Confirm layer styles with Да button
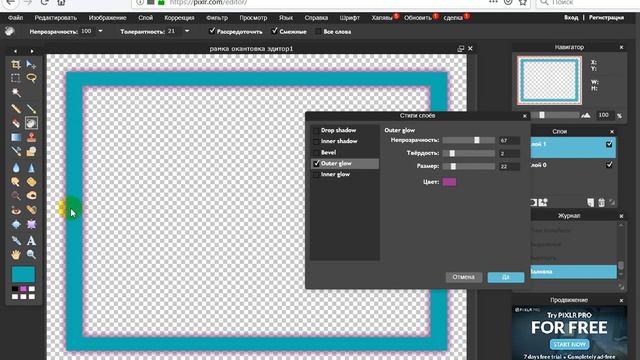 (506, 277)
